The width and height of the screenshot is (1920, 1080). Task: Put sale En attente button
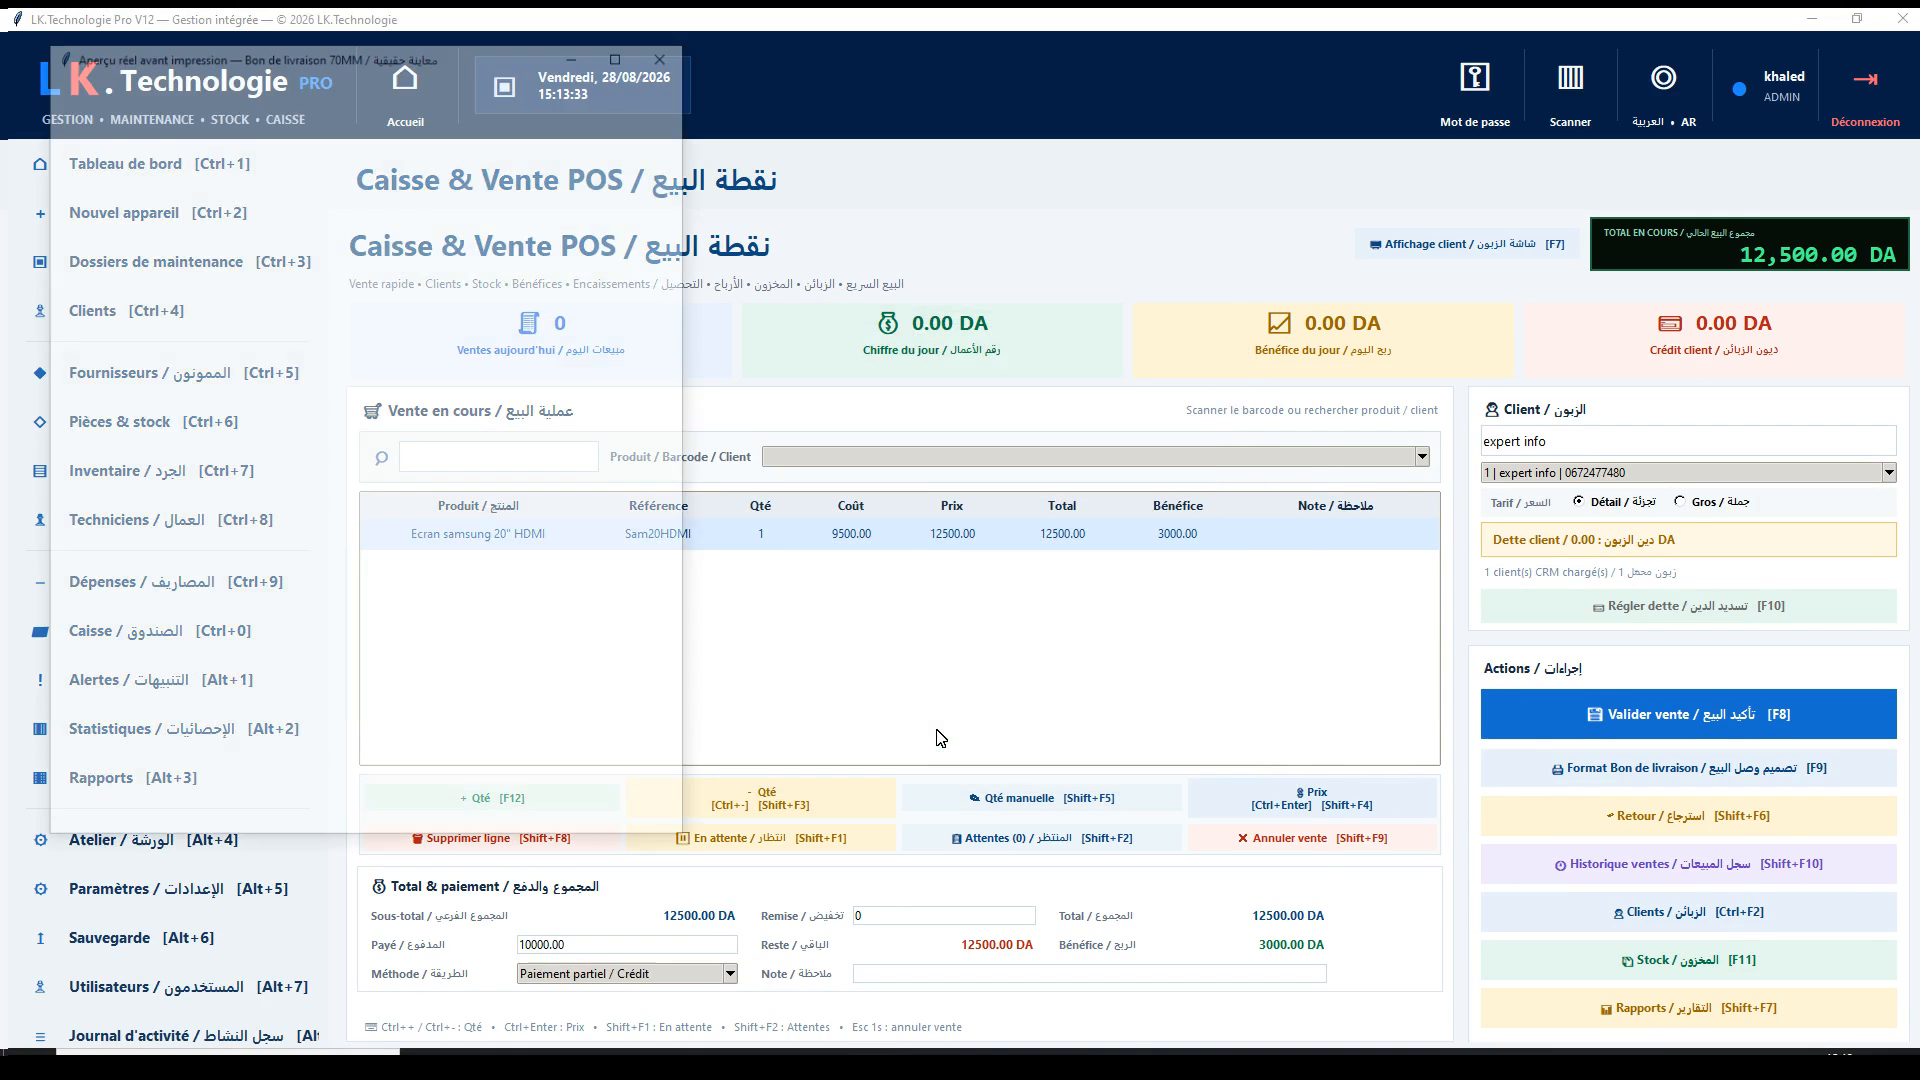761,838
